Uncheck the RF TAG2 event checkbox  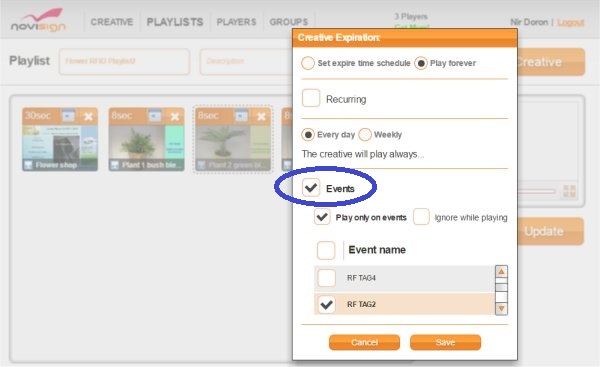coord(327,305)
